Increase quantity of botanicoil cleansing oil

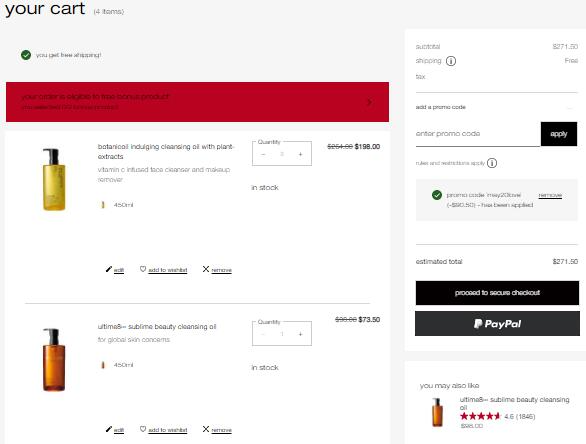pyautogui.click(x=300, y=154)
